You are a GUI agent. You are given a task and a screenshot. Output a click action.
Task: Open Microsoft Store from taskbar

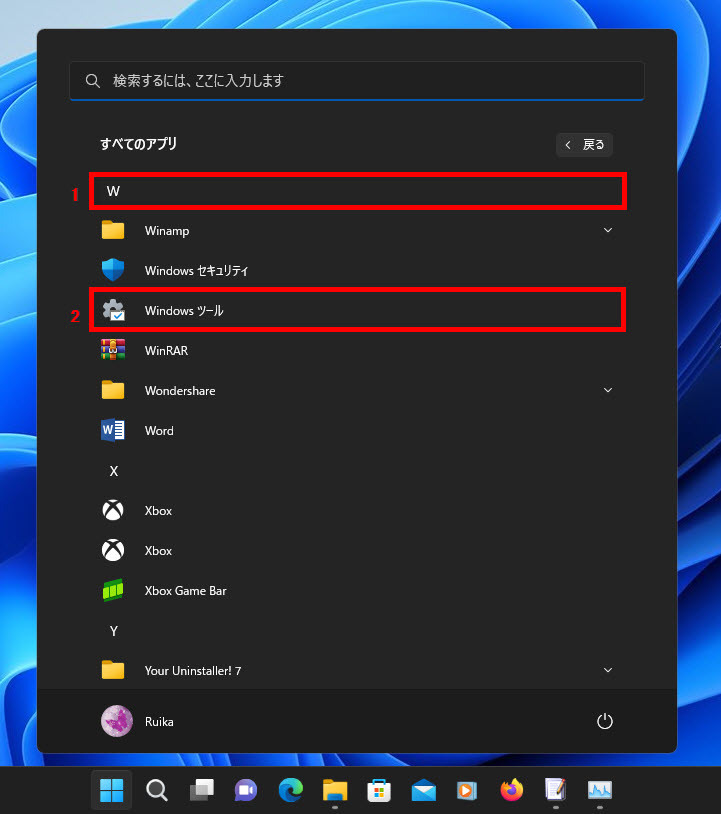378,791
